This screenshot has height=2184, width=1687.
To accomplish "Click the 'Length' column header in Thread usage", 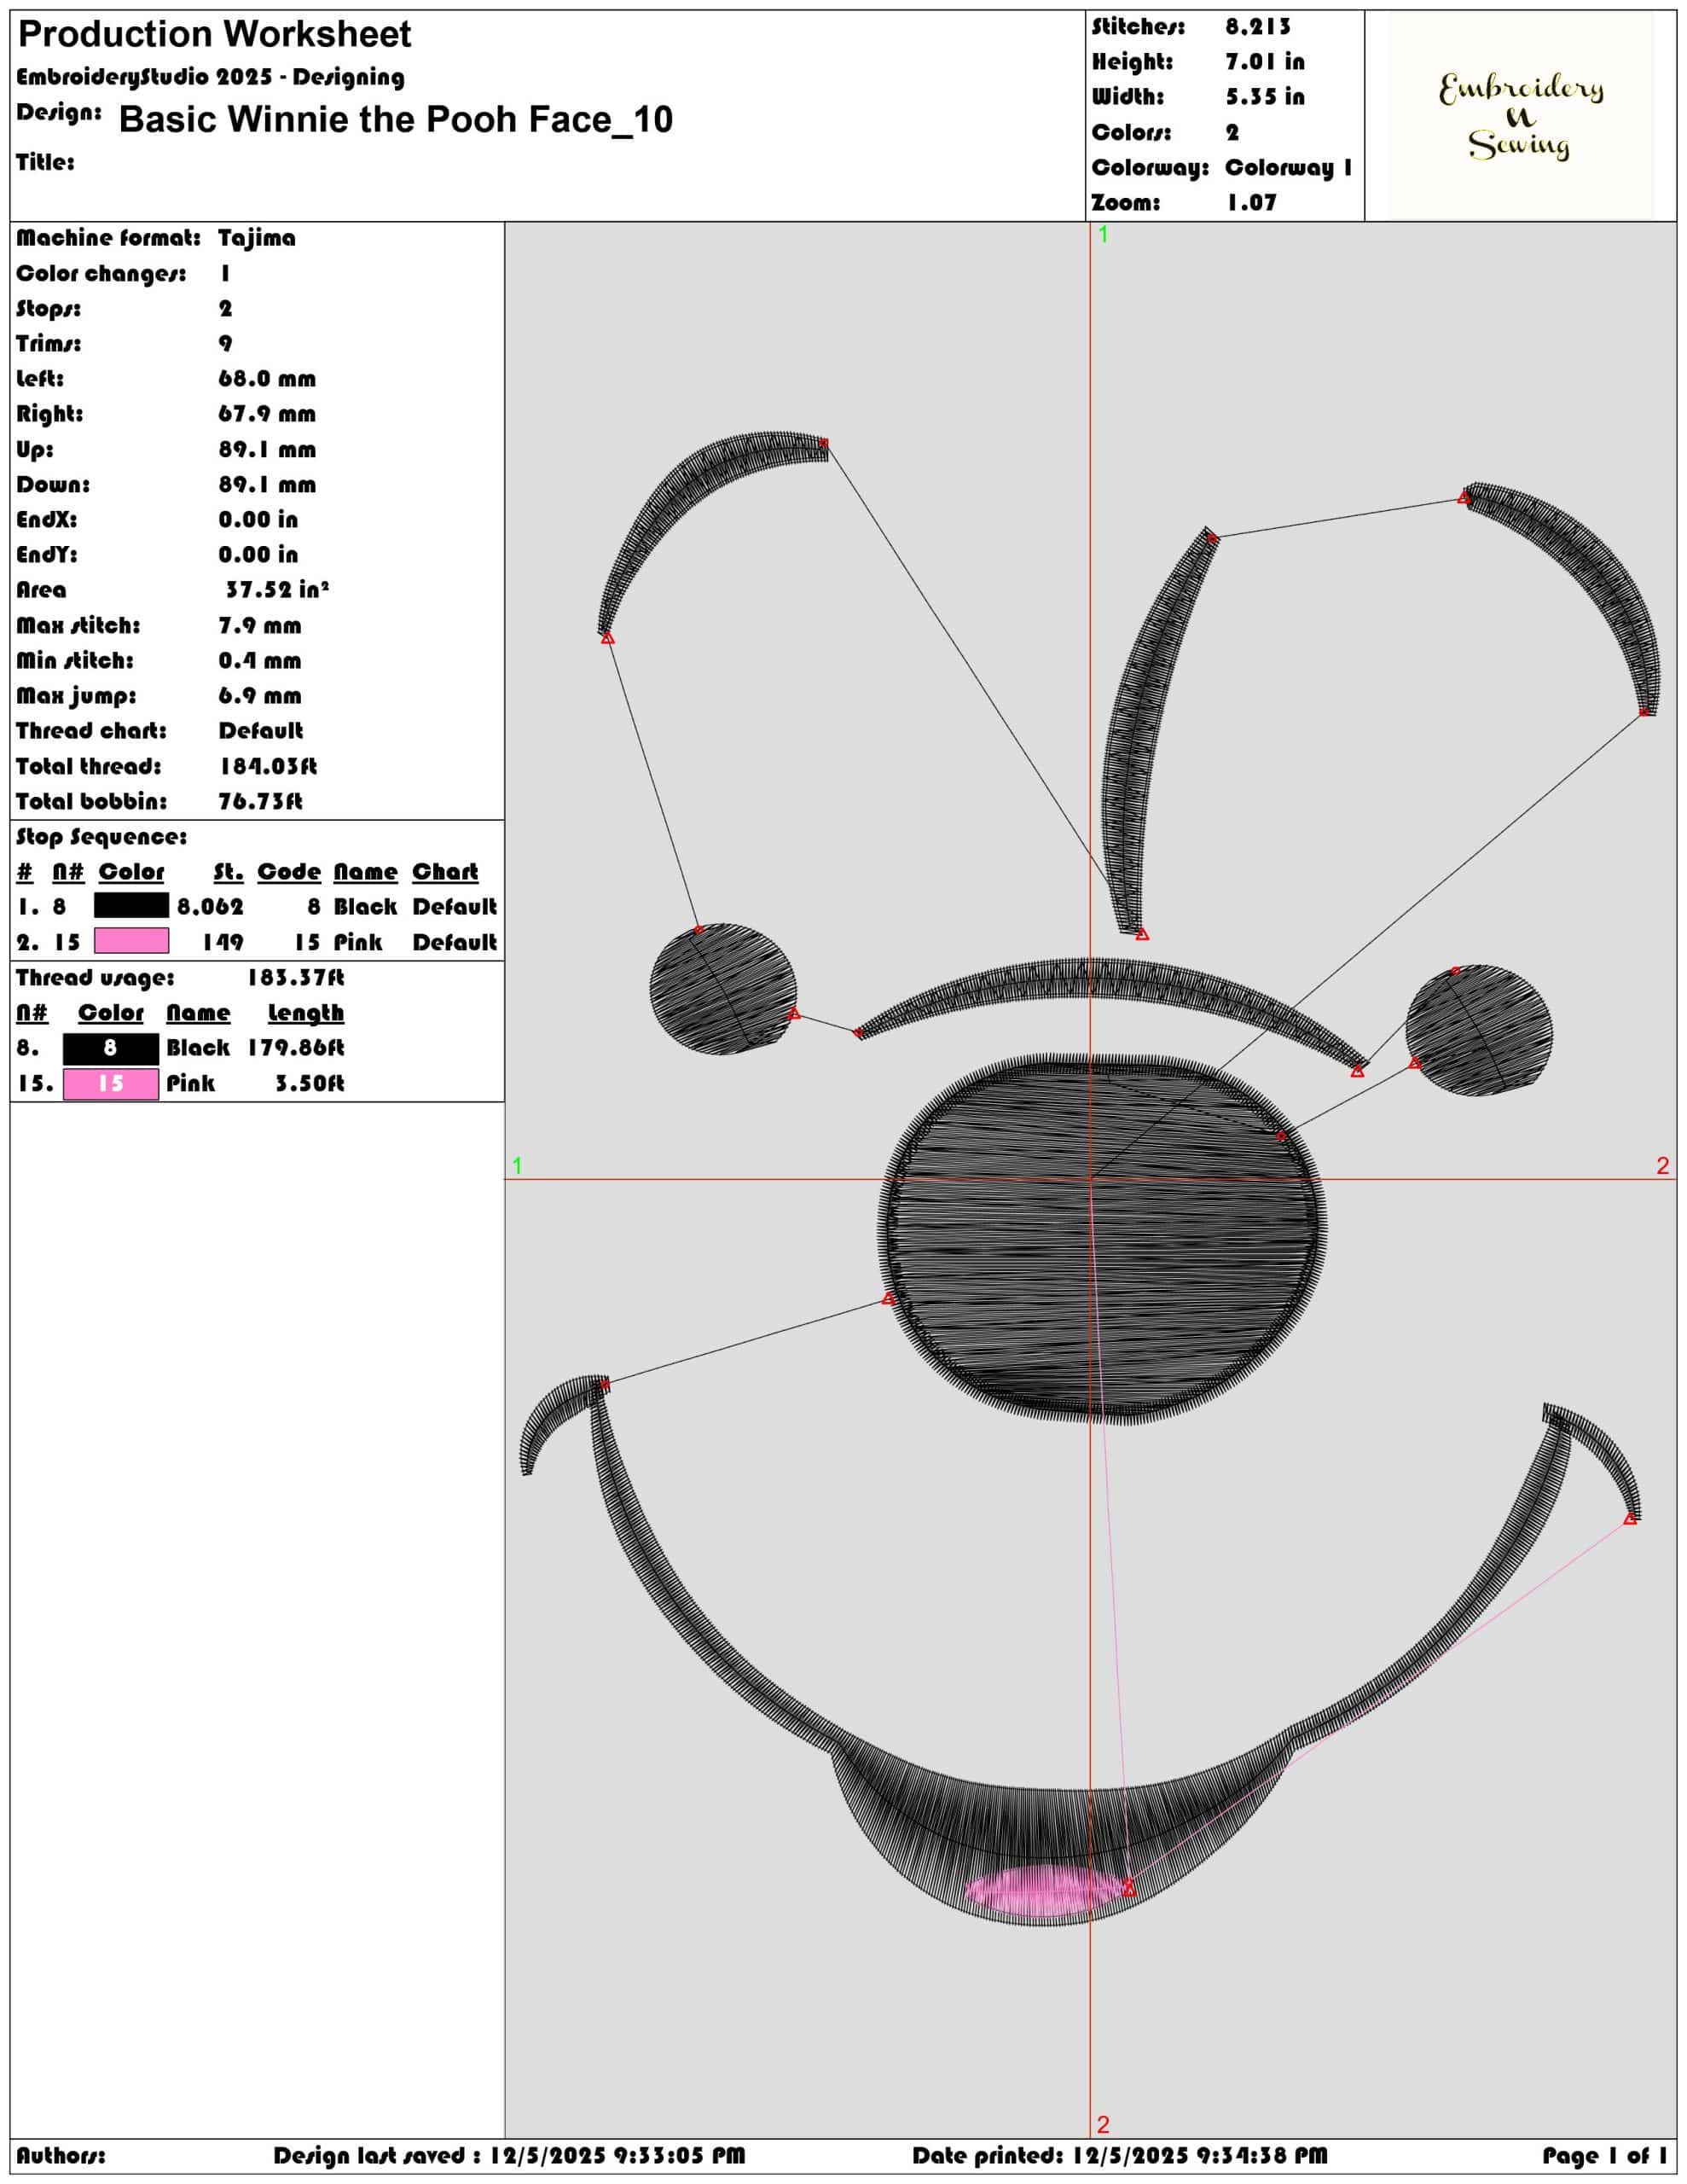I will click(x=306, y=1013).
